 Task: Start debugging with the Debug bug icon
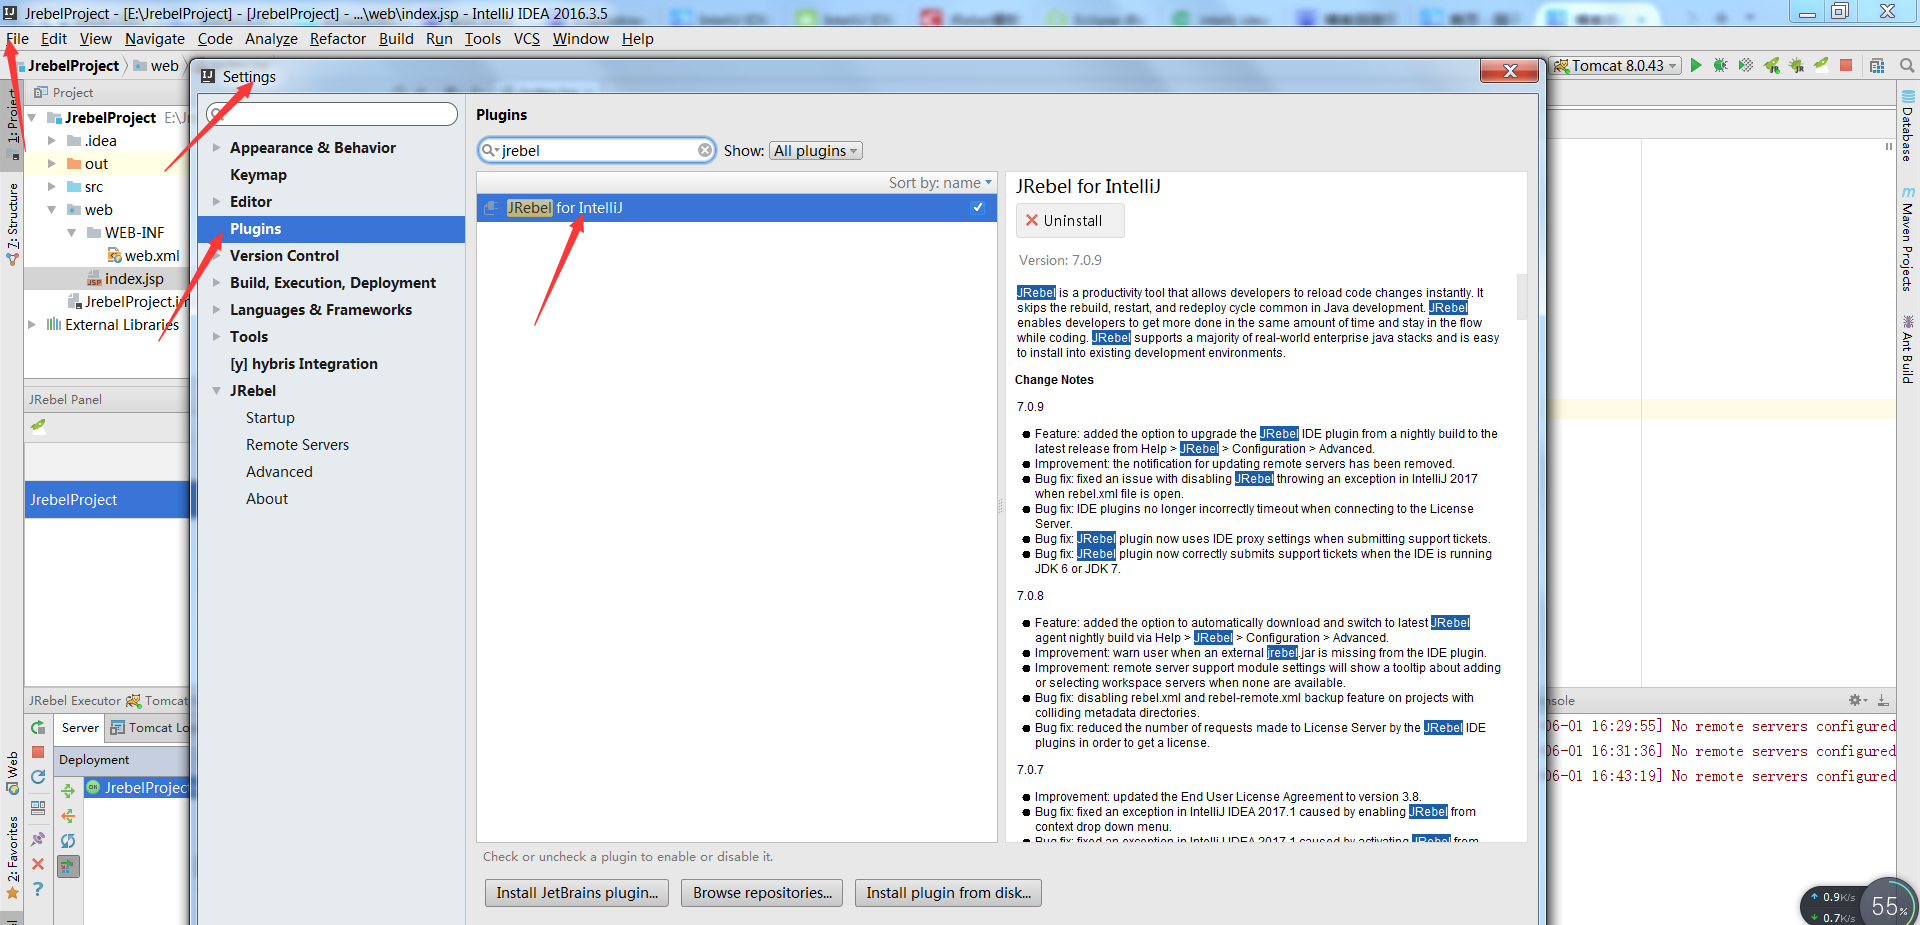(1720, 66)
